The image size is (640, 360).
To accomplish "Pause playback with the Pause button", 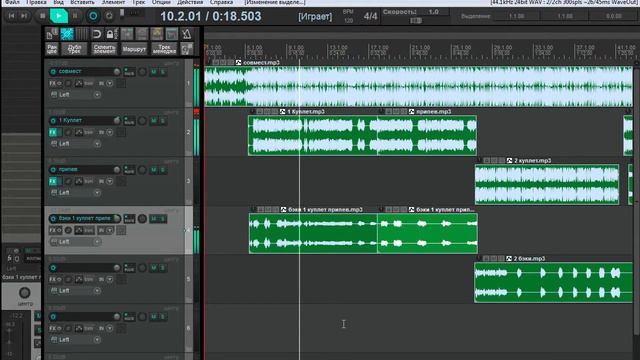I will pos(75,16).
